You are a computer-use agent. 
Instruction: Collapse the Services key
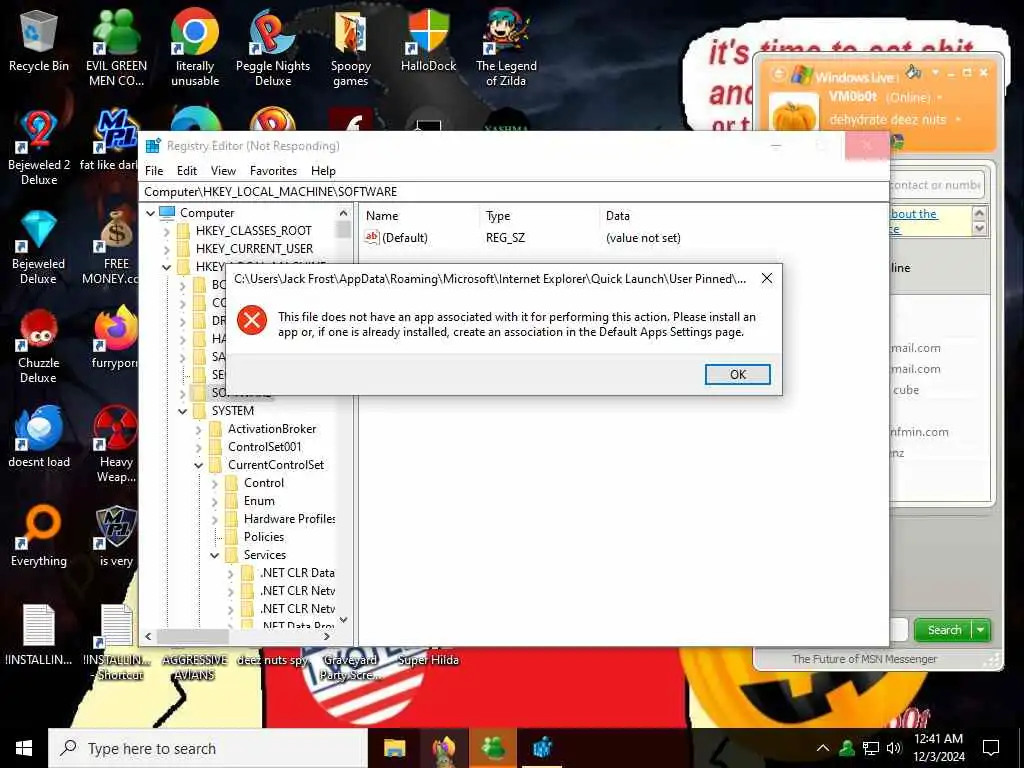pyautogui.click(x=214, y=555)
